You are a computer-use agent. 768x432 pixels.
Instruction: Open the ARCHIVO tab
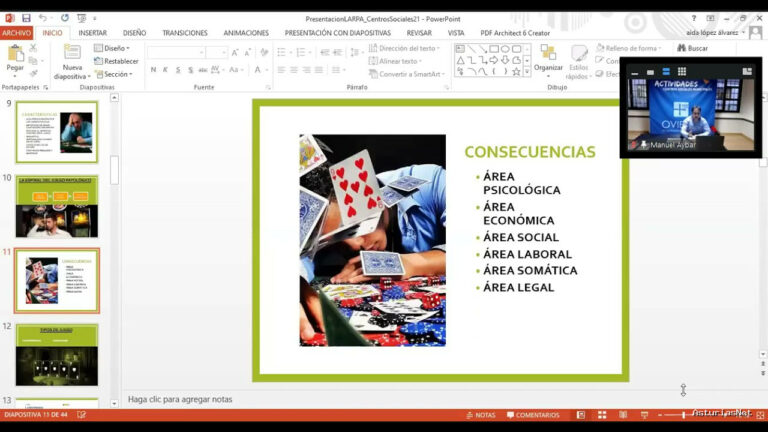tap(17, 33)
